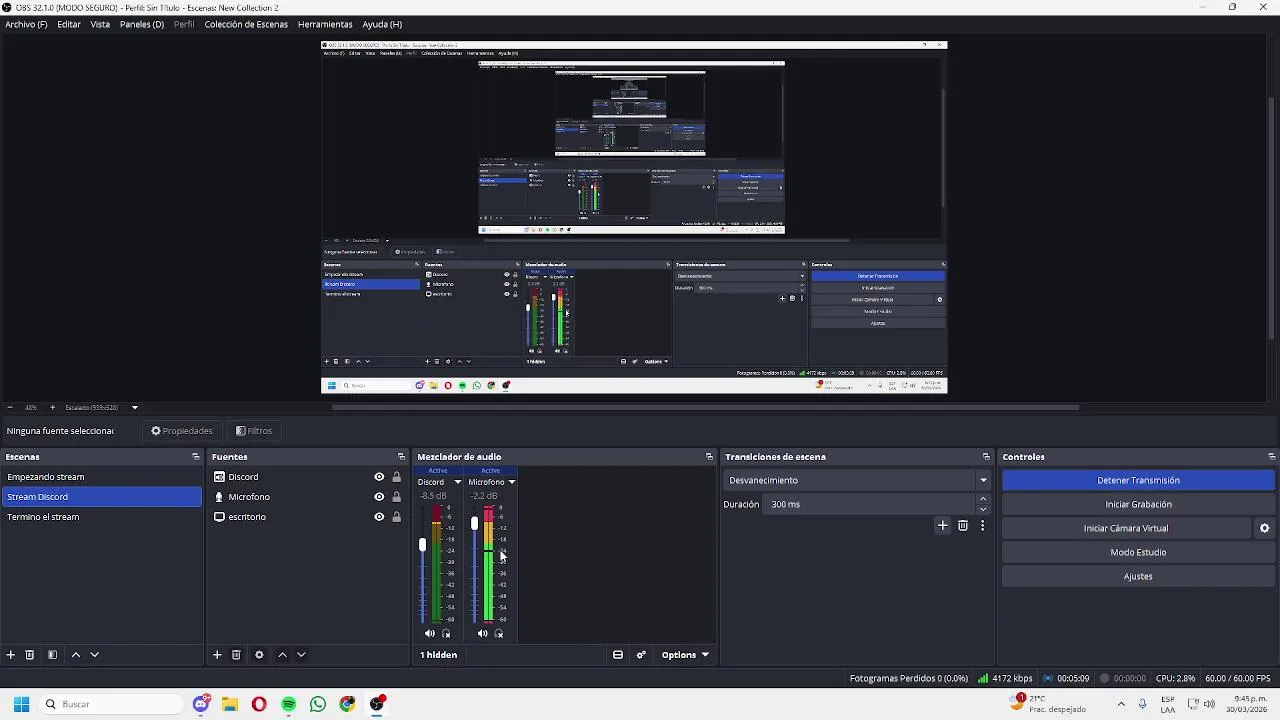Screen dimensions: 1280x720
Task: Pop out the Escenas dock panel
Action: click(196, 457)
